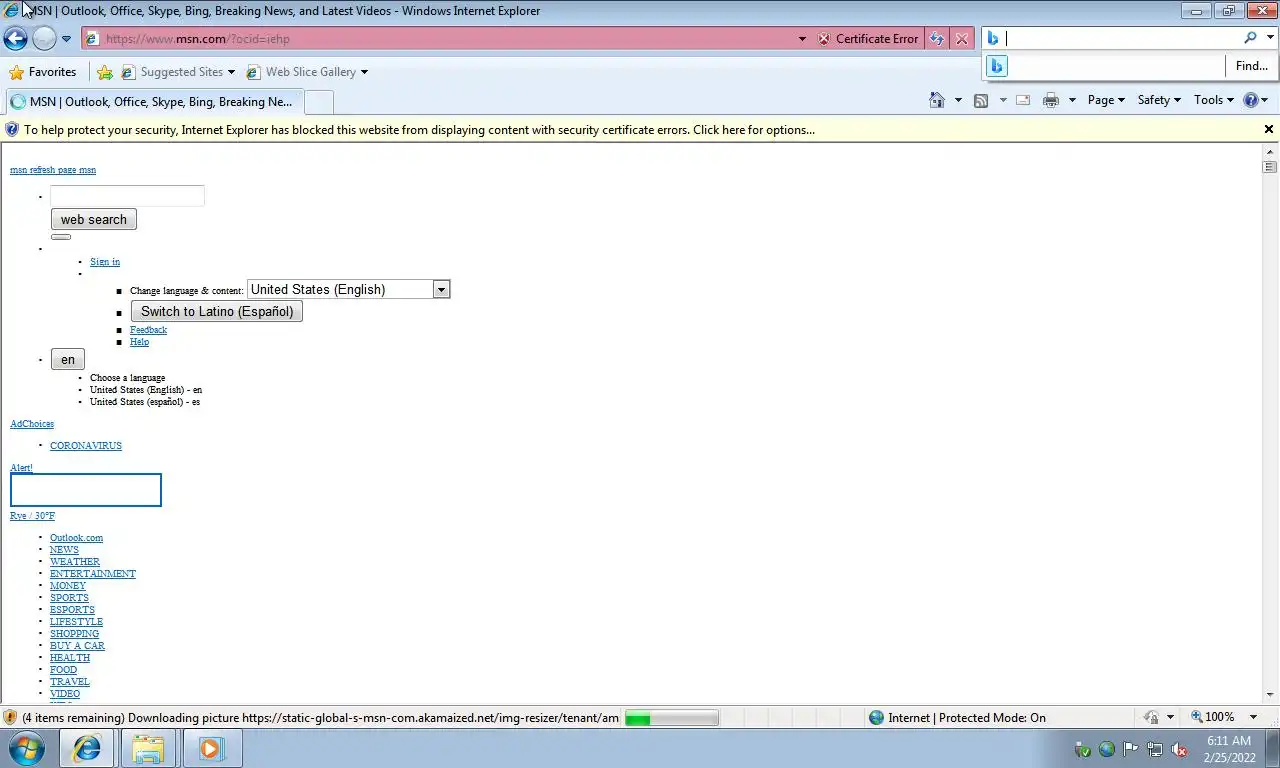Open the Windows Start menu orb
Viewport: 1280px width, 768px height.
(x=27, y=748)
